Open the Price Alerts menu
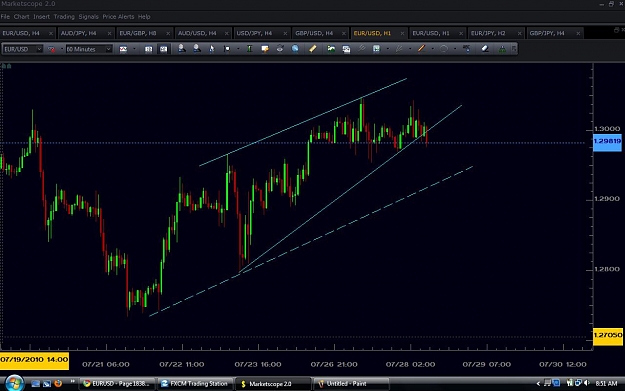 point(118,17)
